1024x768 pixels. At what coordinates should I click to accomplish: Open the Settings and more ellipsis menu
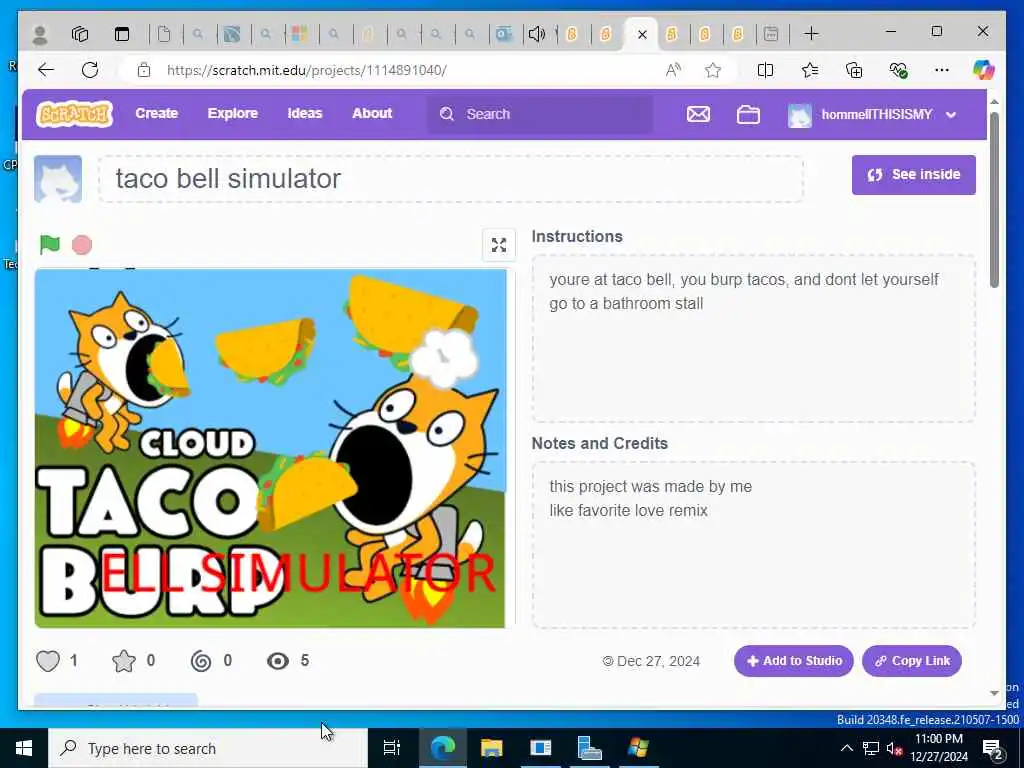(x=942, y=70)
